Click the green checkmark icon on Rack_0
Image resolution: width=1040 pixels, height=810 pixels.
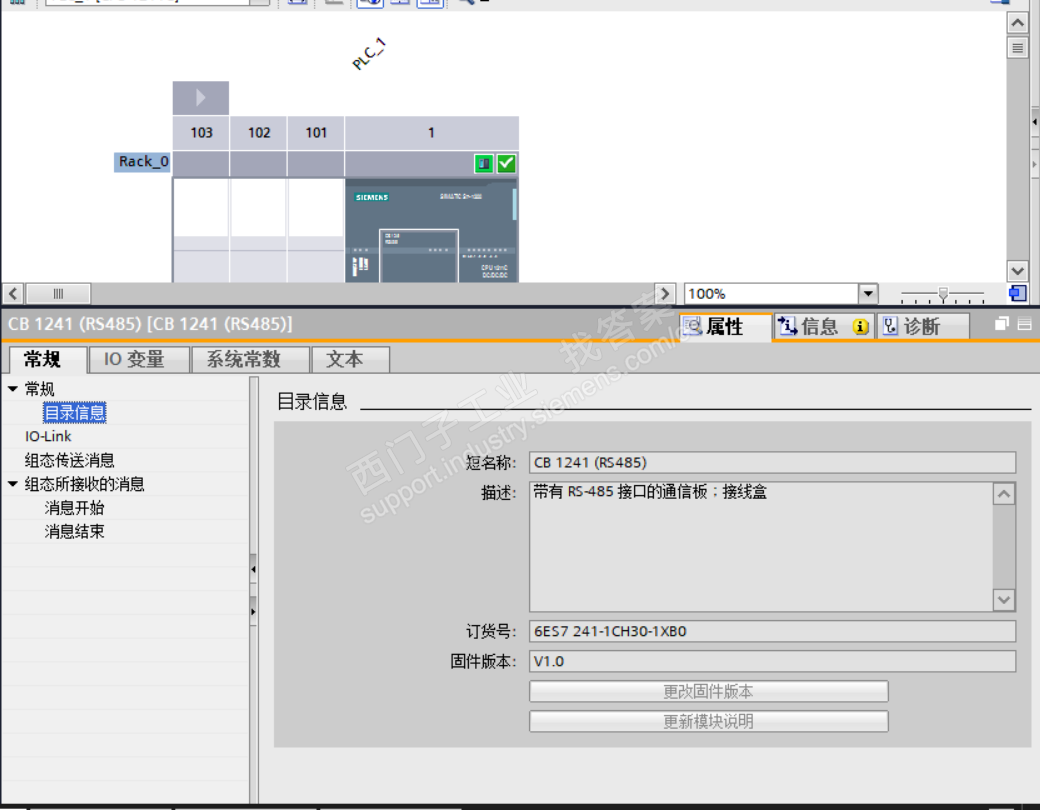click(x=506, y=163)
